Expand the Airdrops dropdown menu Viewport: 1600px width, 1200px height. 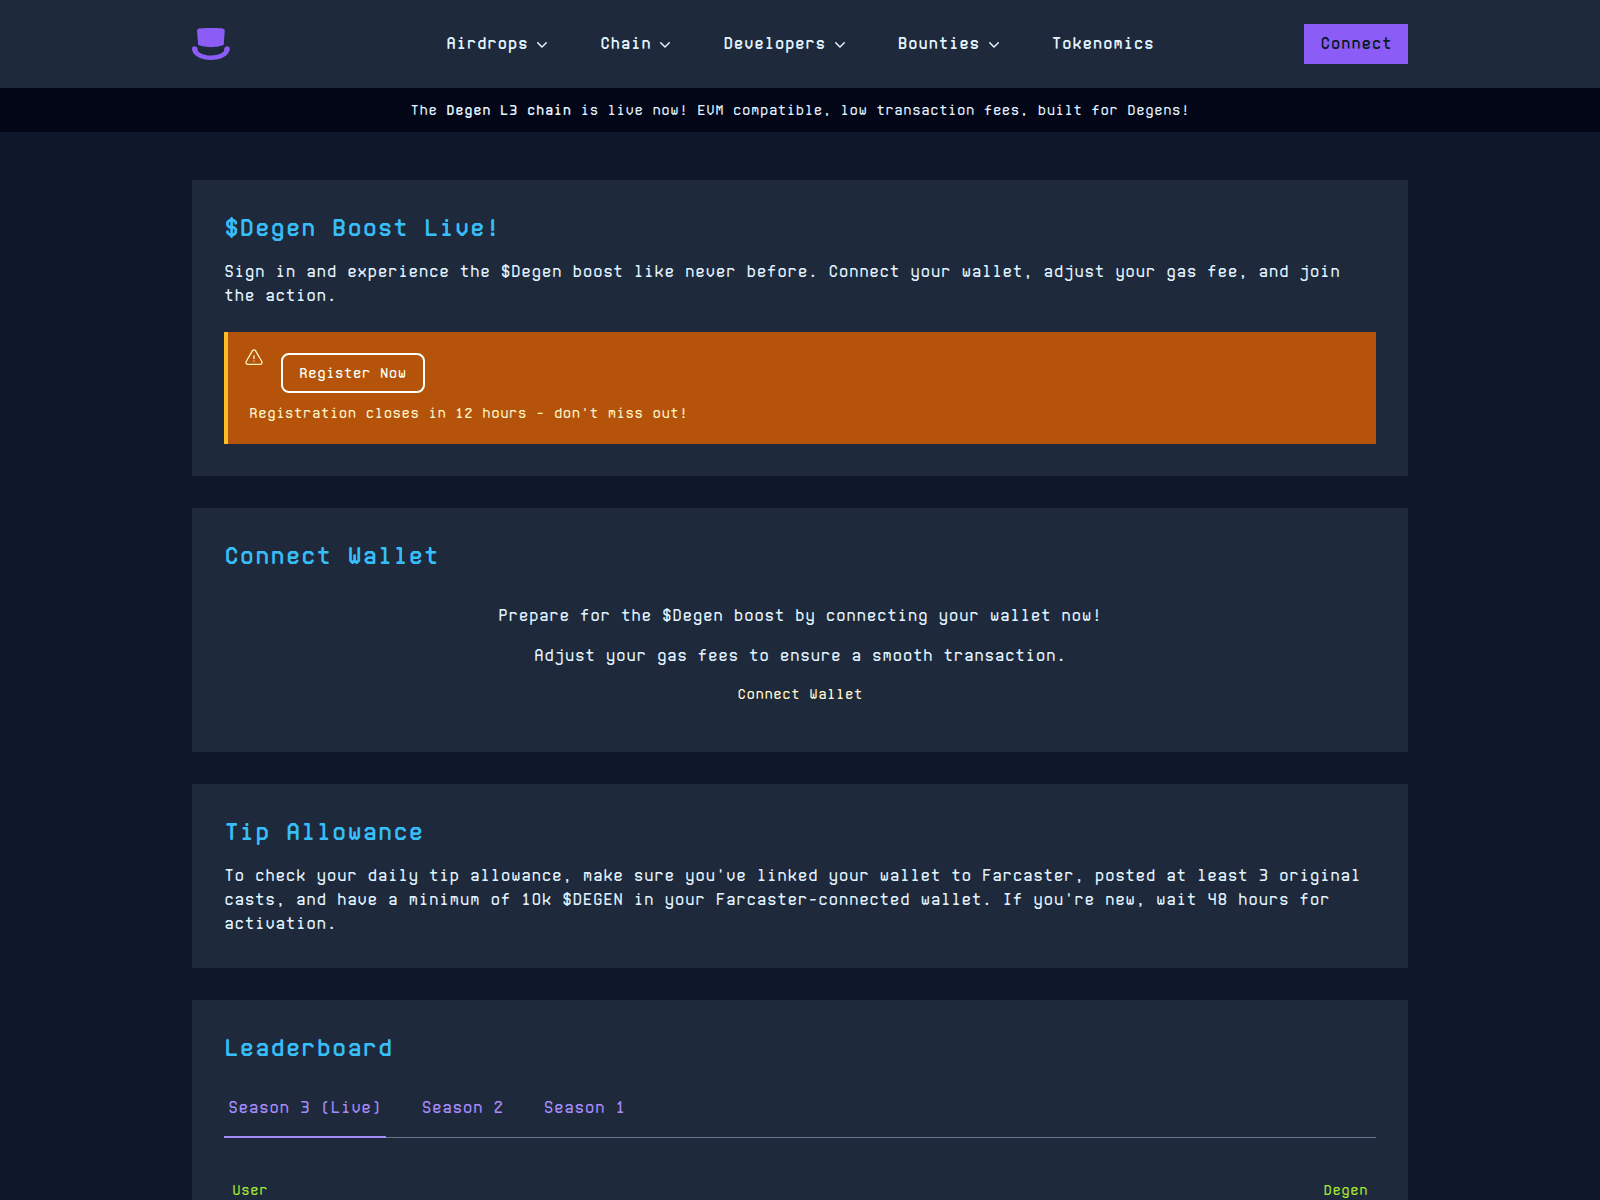click(496, 44)
